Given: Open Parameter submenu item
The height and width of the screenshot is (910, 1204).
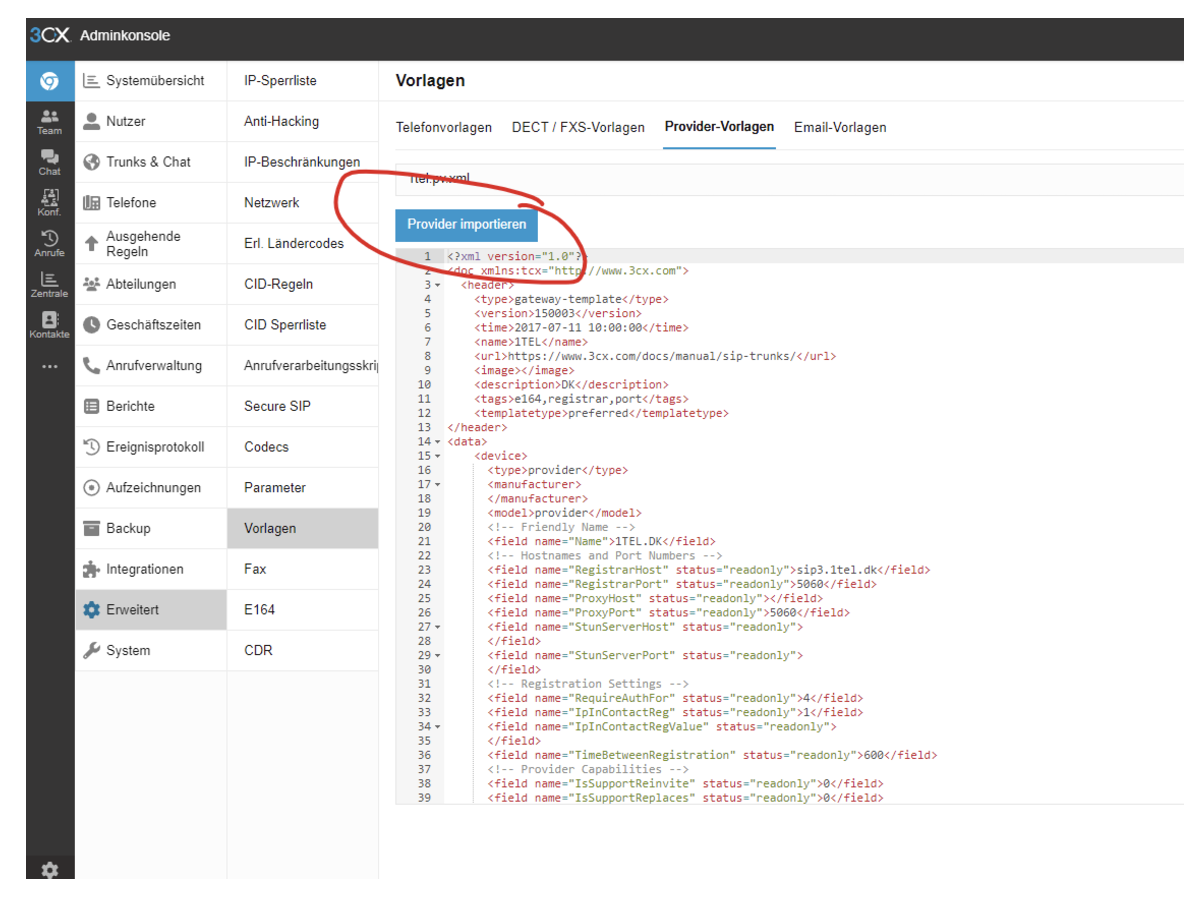Looking at the screenshot, I should tap(303, 487).
